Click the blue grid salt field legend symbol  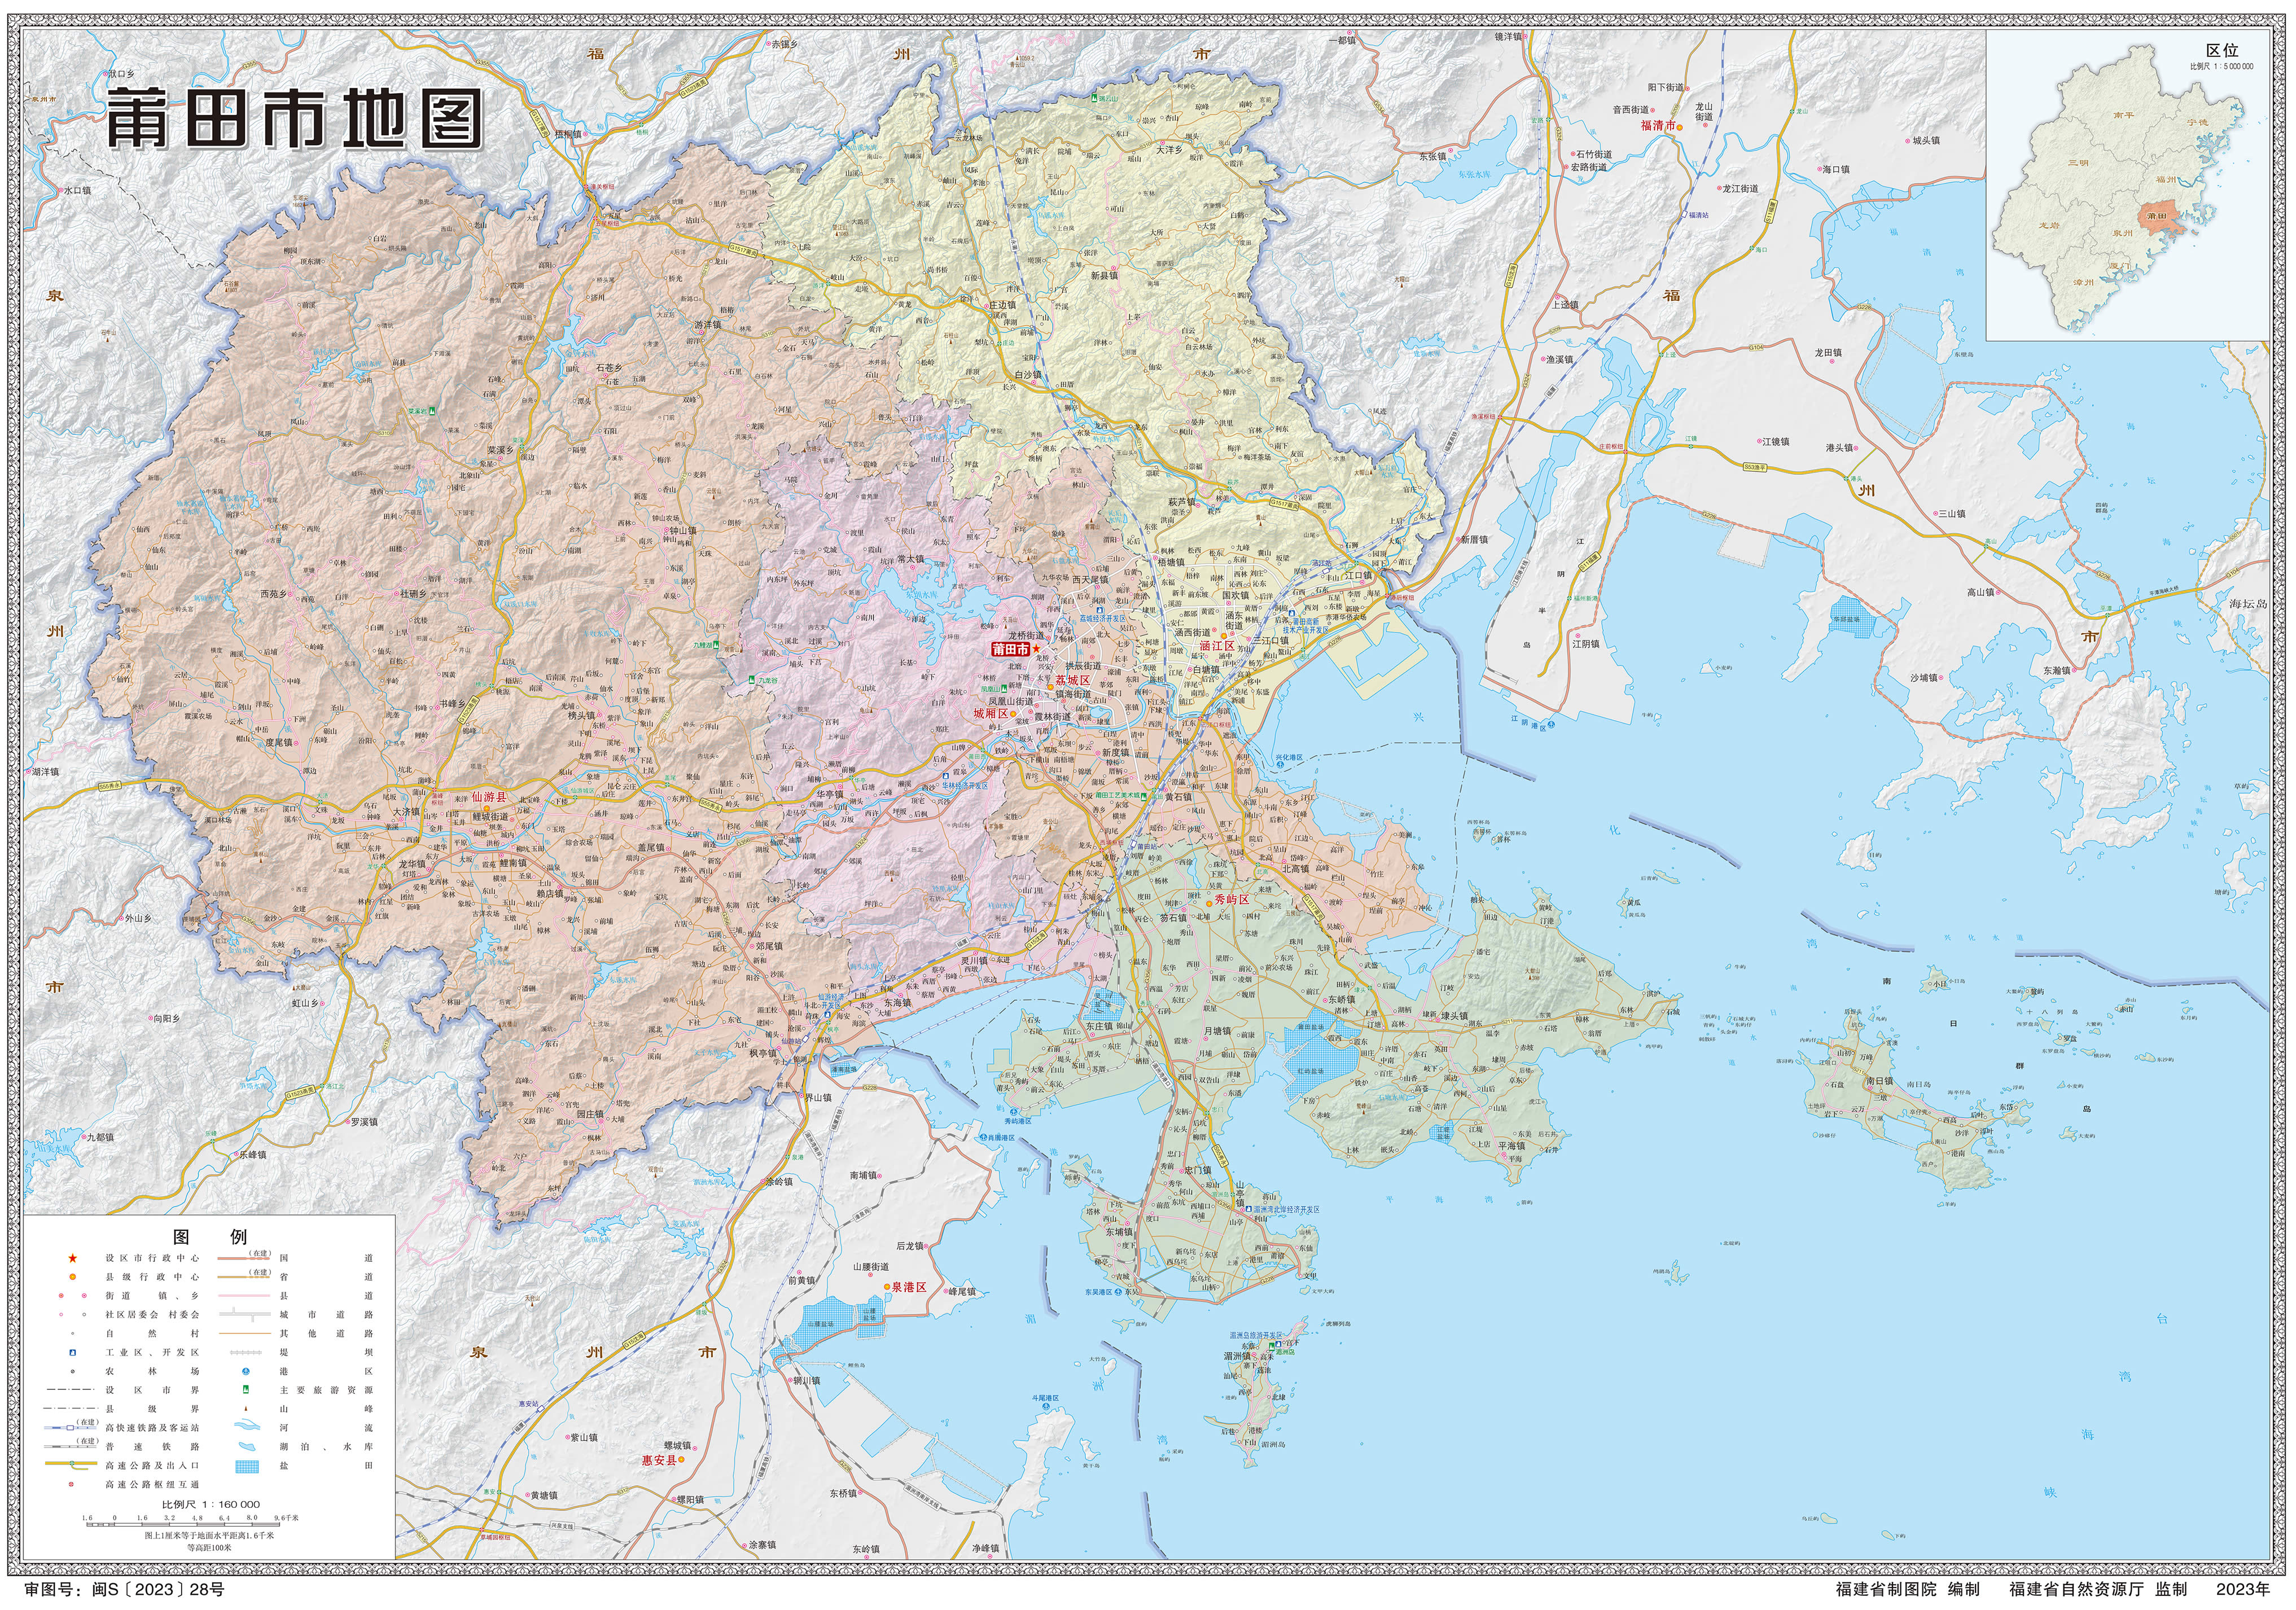246,1466
